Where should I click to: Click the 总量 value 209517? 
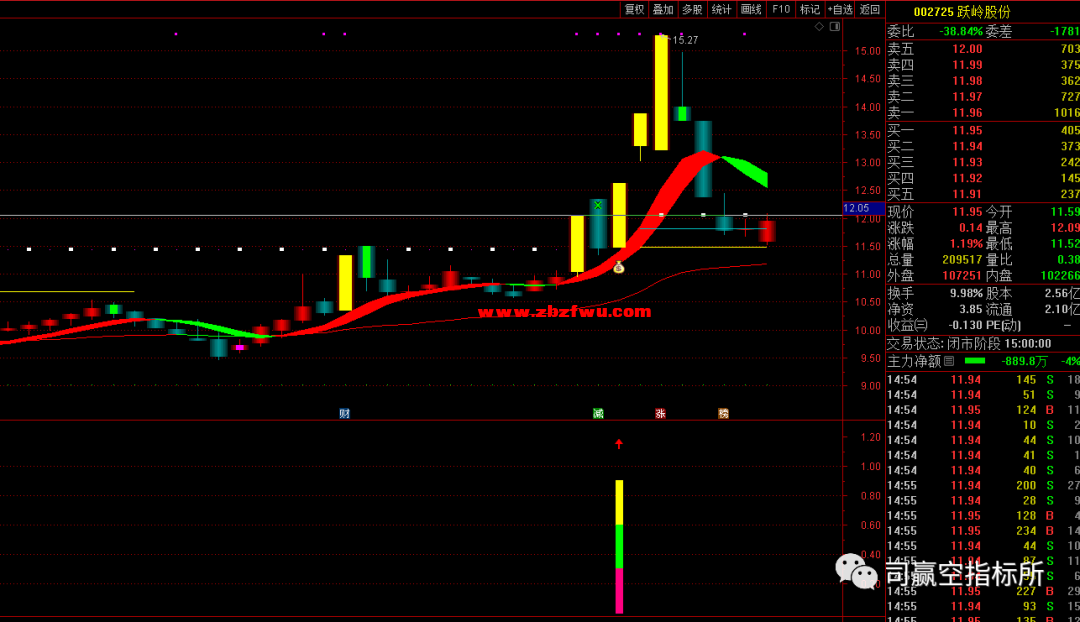point(962,260)
